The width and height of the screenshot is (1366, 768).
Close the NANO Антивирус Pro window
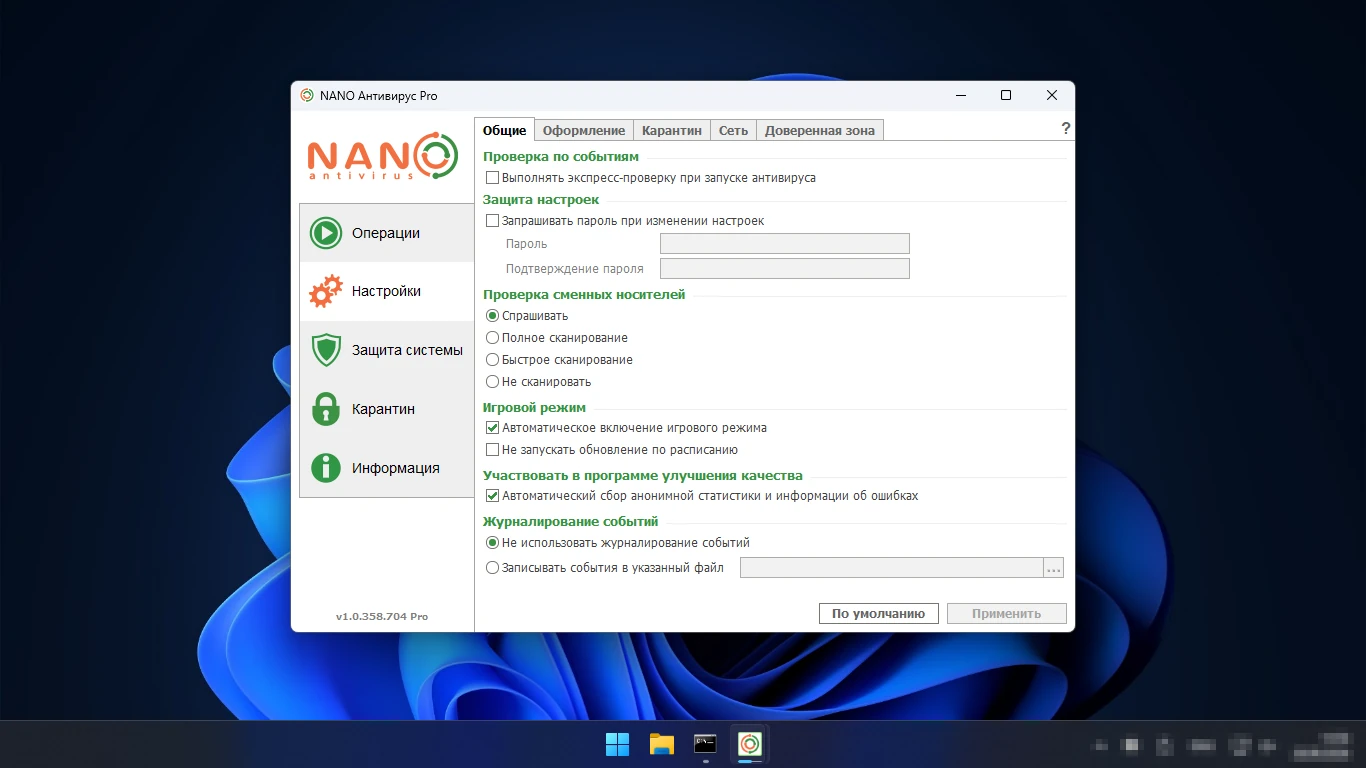[x=1052, y=96]
